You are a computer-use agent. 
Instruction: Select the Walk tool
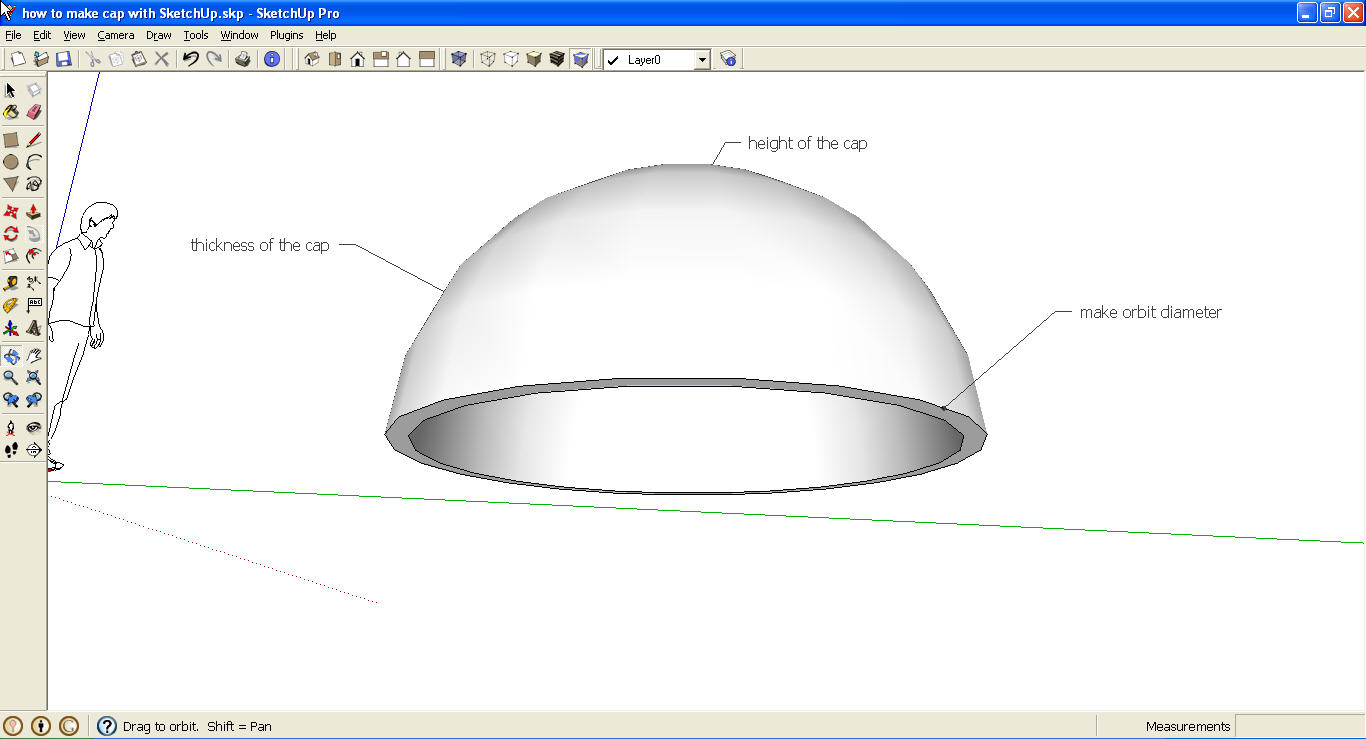11,450
